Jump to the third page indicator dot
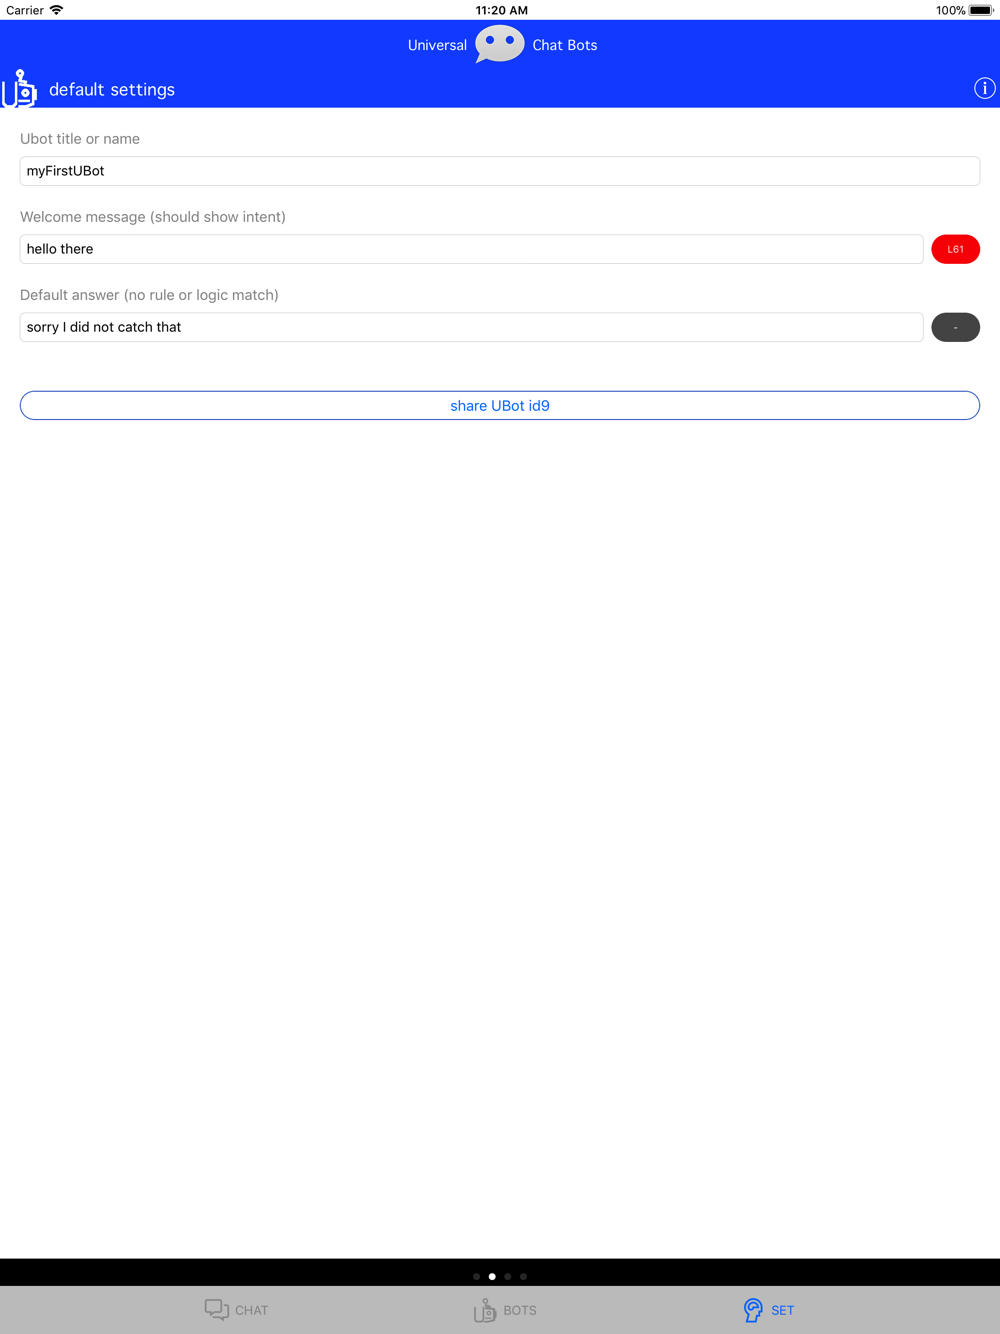 [508, 1276]
